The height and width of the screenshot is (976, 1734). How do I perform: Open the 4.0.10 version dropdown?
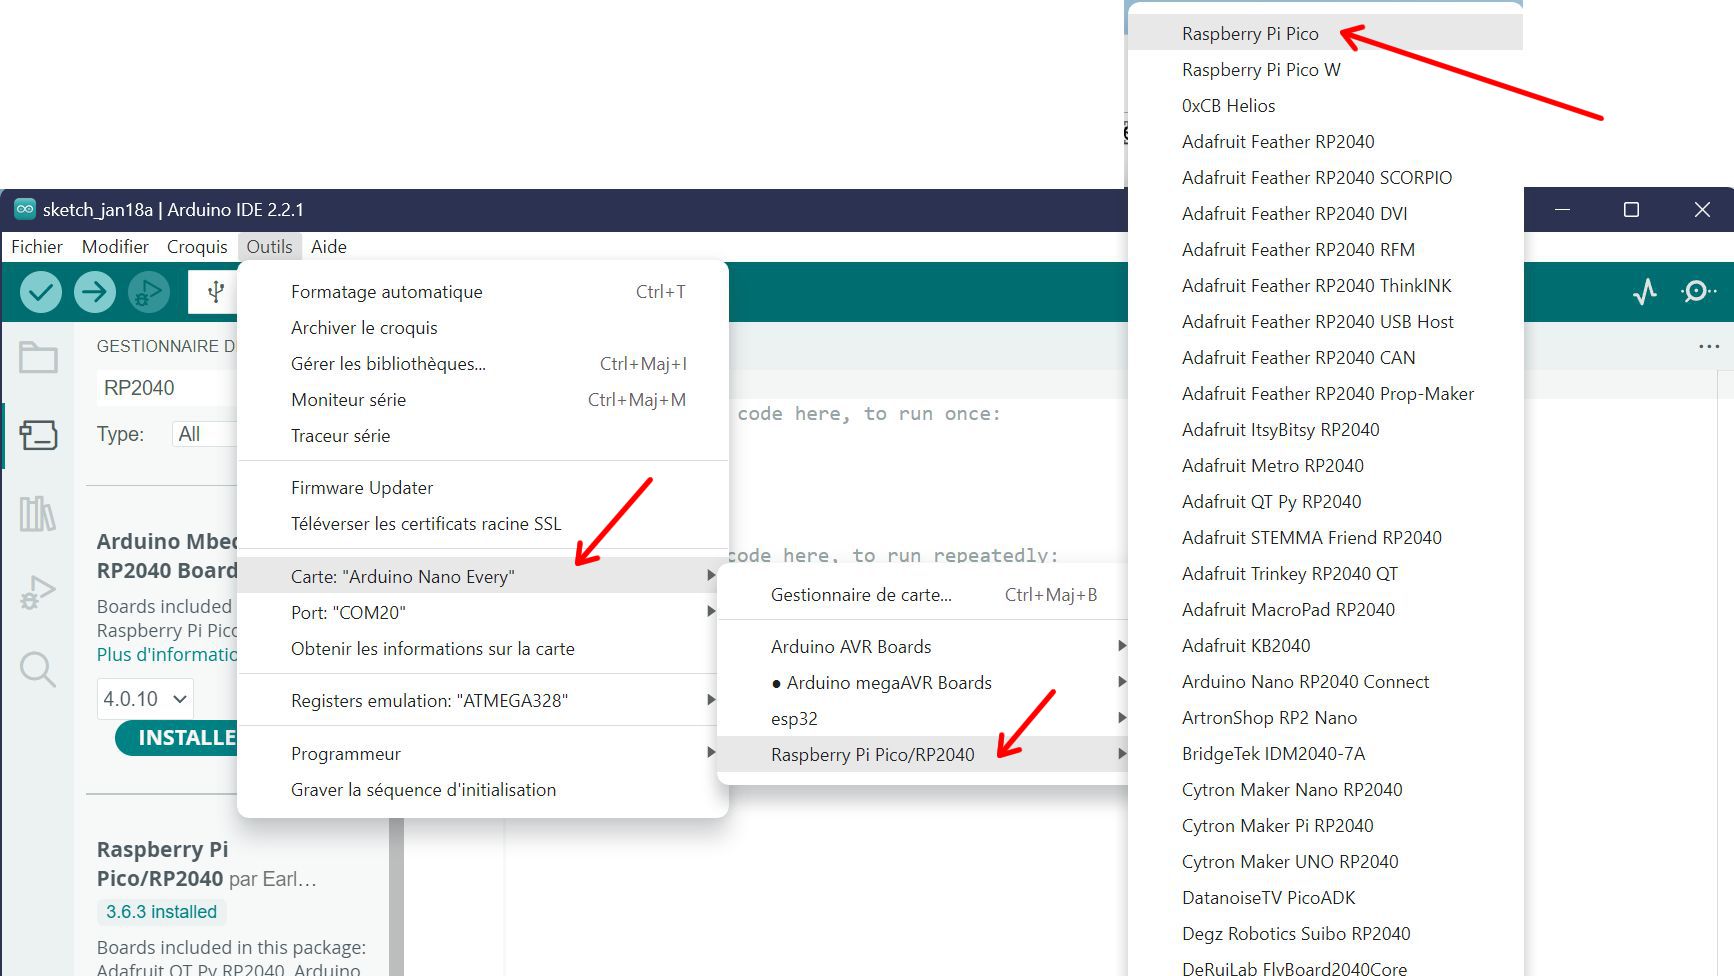click(x=145, y=699)
